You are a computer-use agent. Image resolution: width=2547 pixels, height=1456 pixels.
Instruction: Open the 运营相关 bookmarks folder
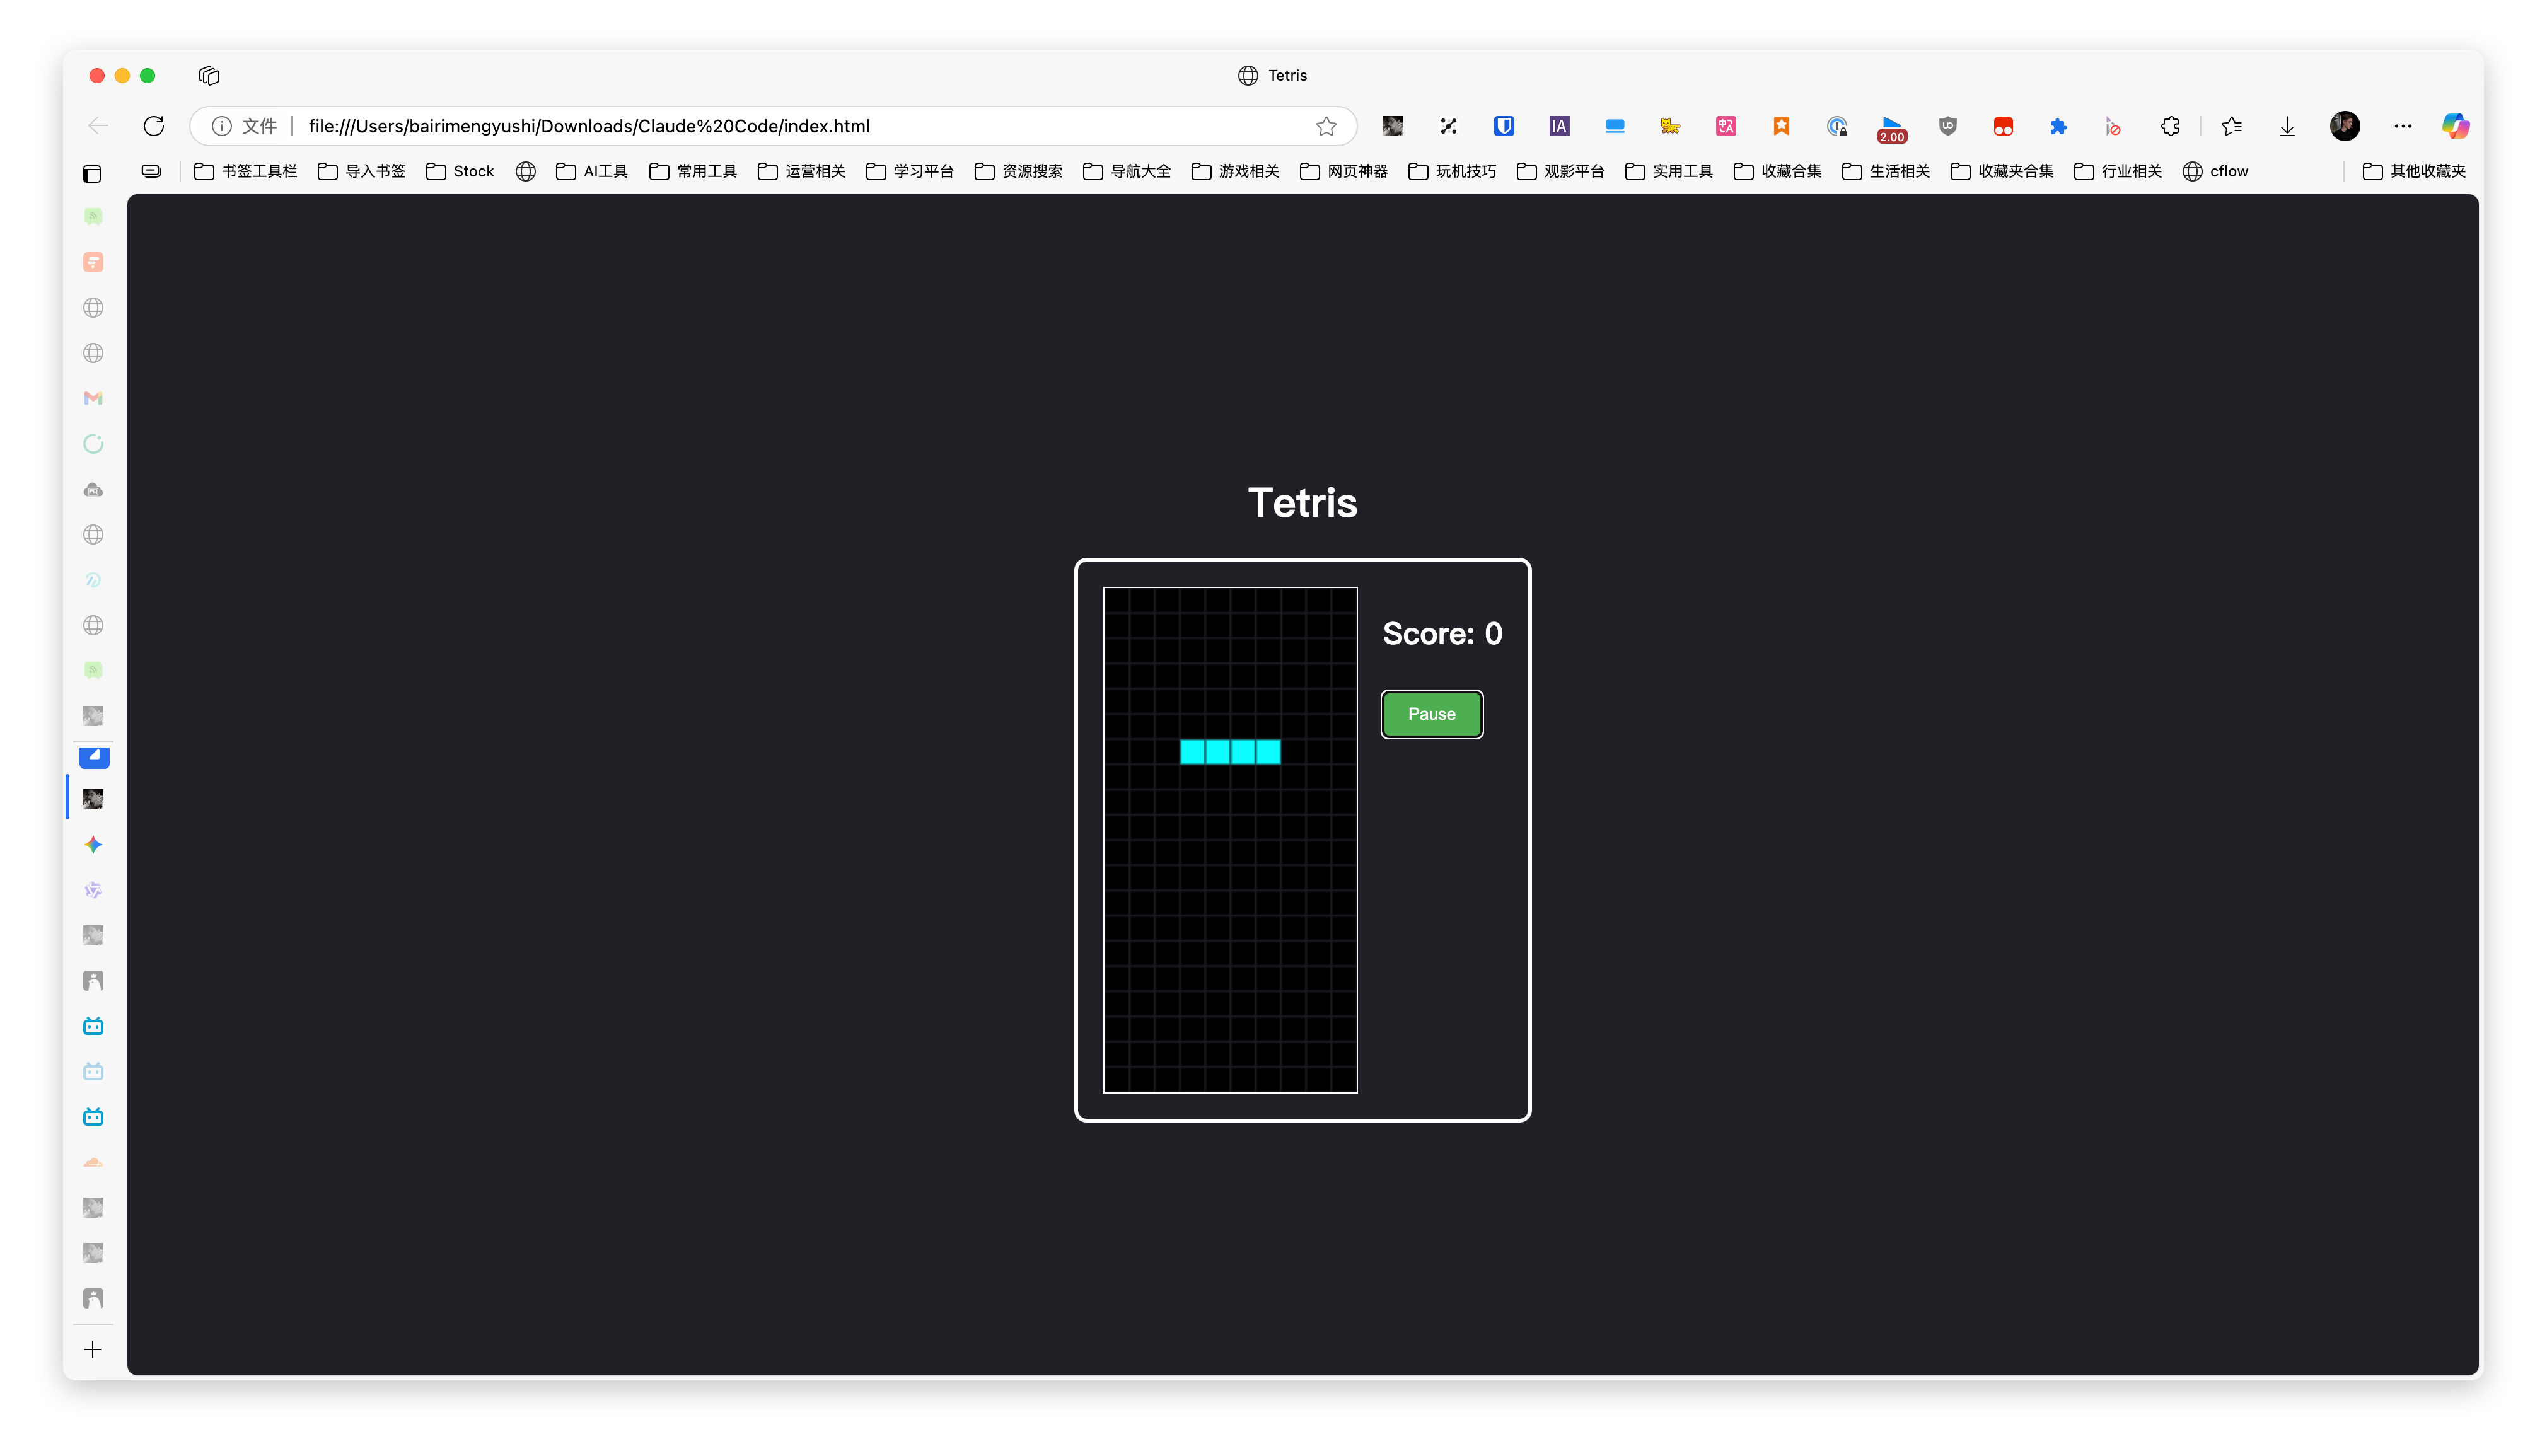(802, 171)
